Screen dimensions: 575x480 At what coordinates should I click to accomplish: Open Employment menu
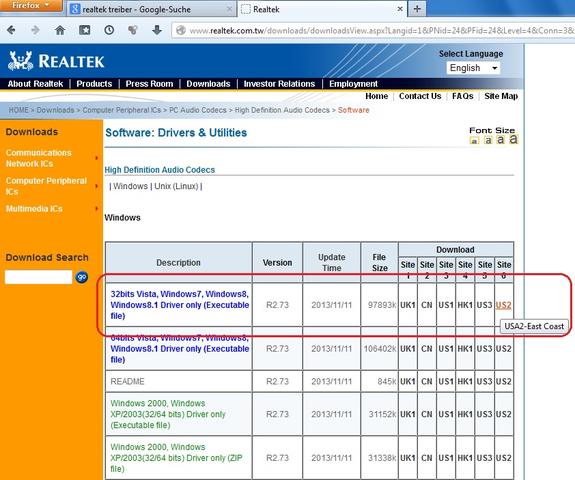pos(353,84)
